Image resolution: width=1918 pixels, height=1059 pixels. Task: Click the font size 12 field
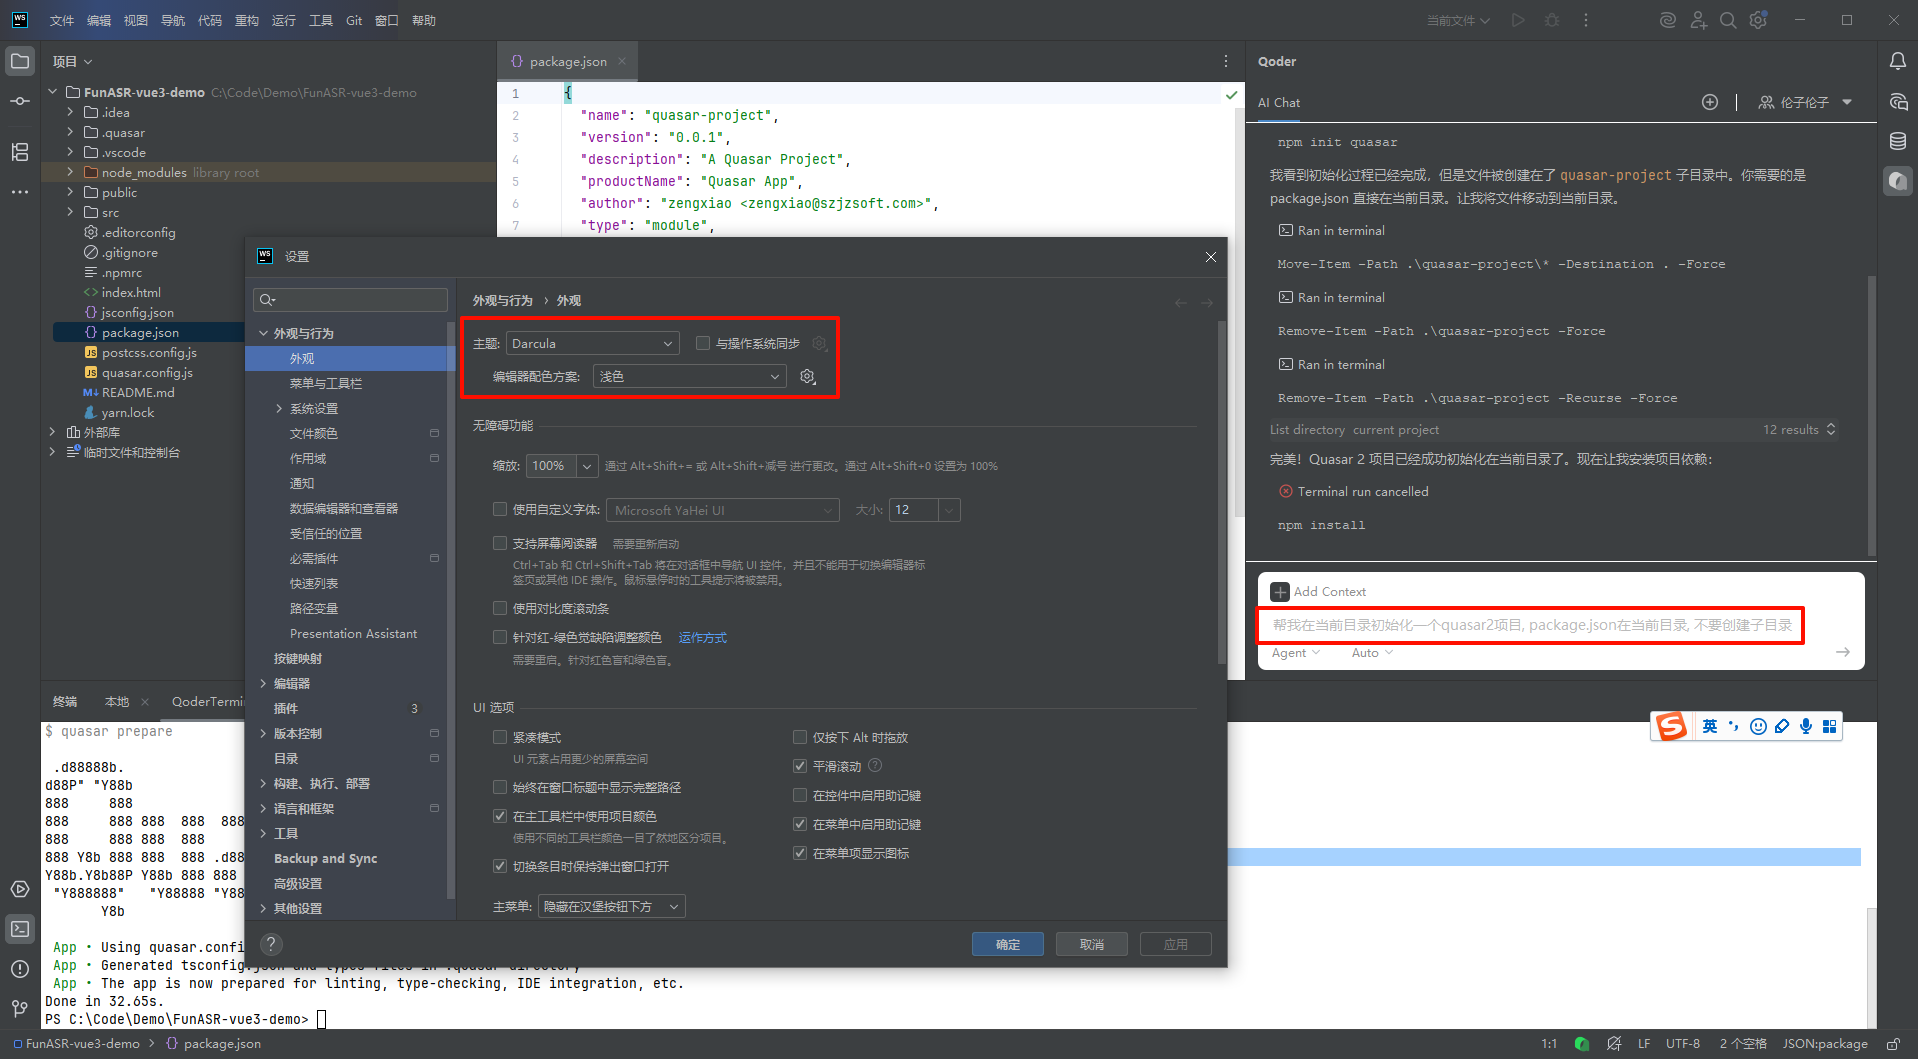(915, 510)
